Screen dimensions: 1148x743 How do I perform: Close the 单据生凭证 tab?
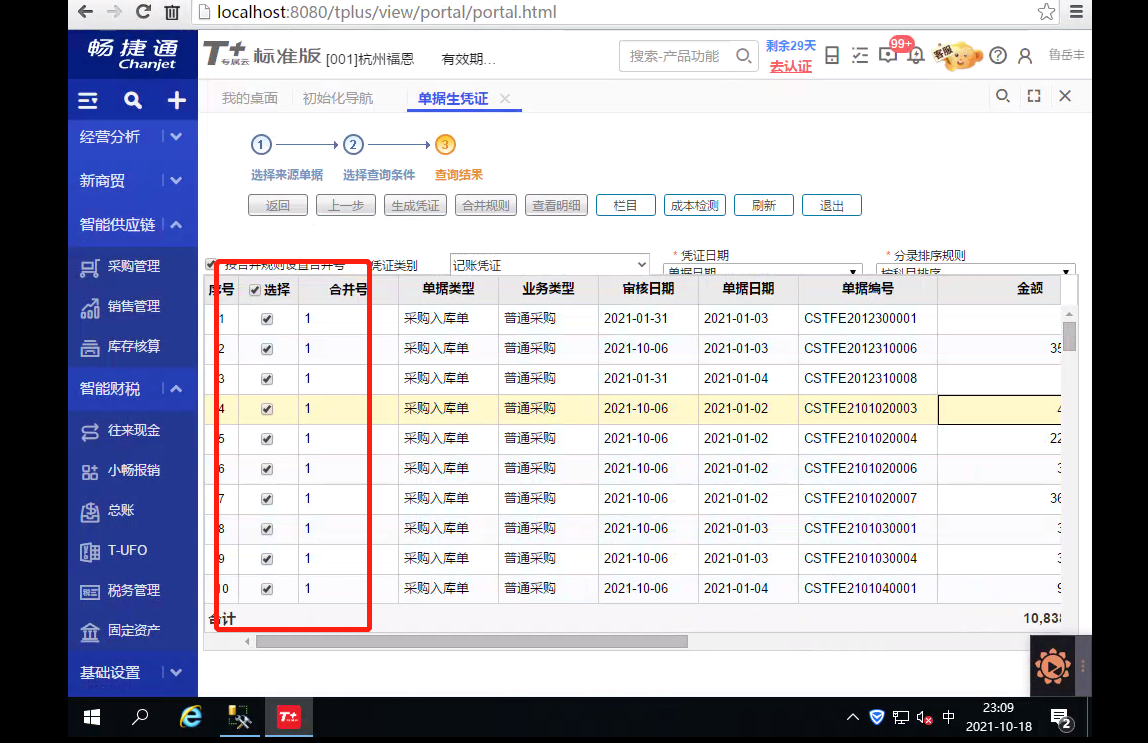[504, 98]
